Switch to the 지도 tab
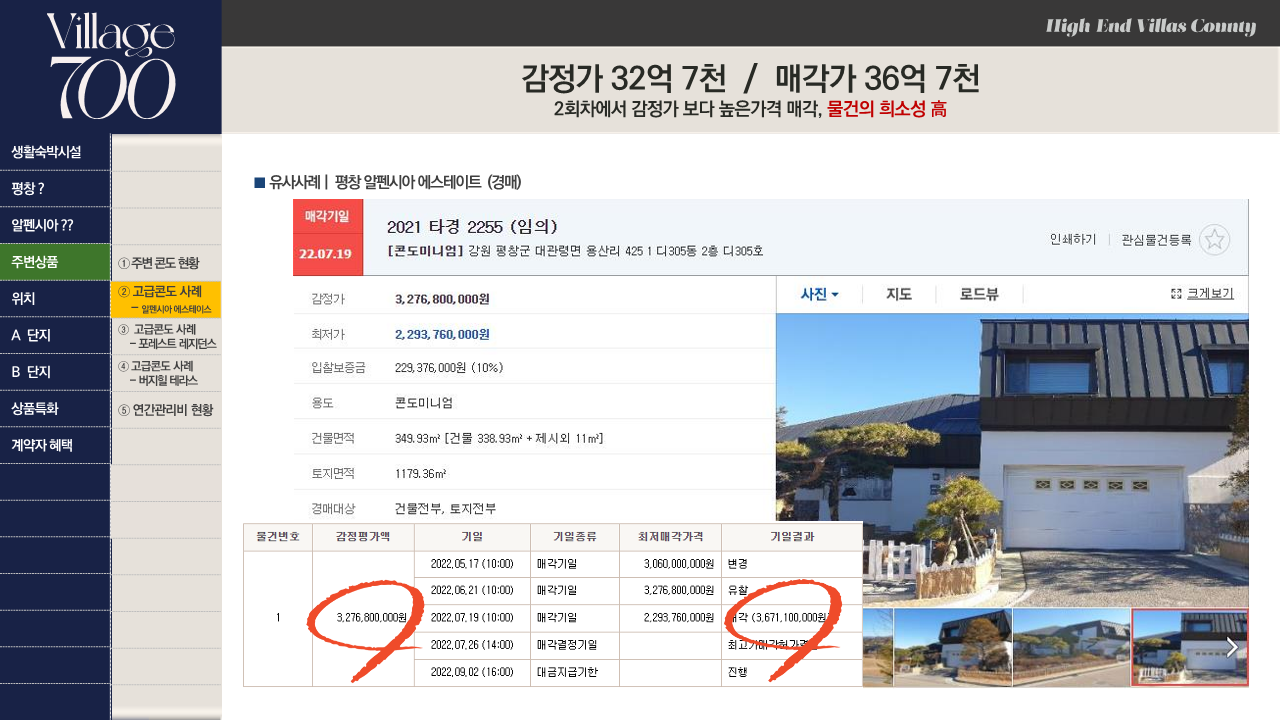This screenshot has height=720, width=1280. point(899,294)
